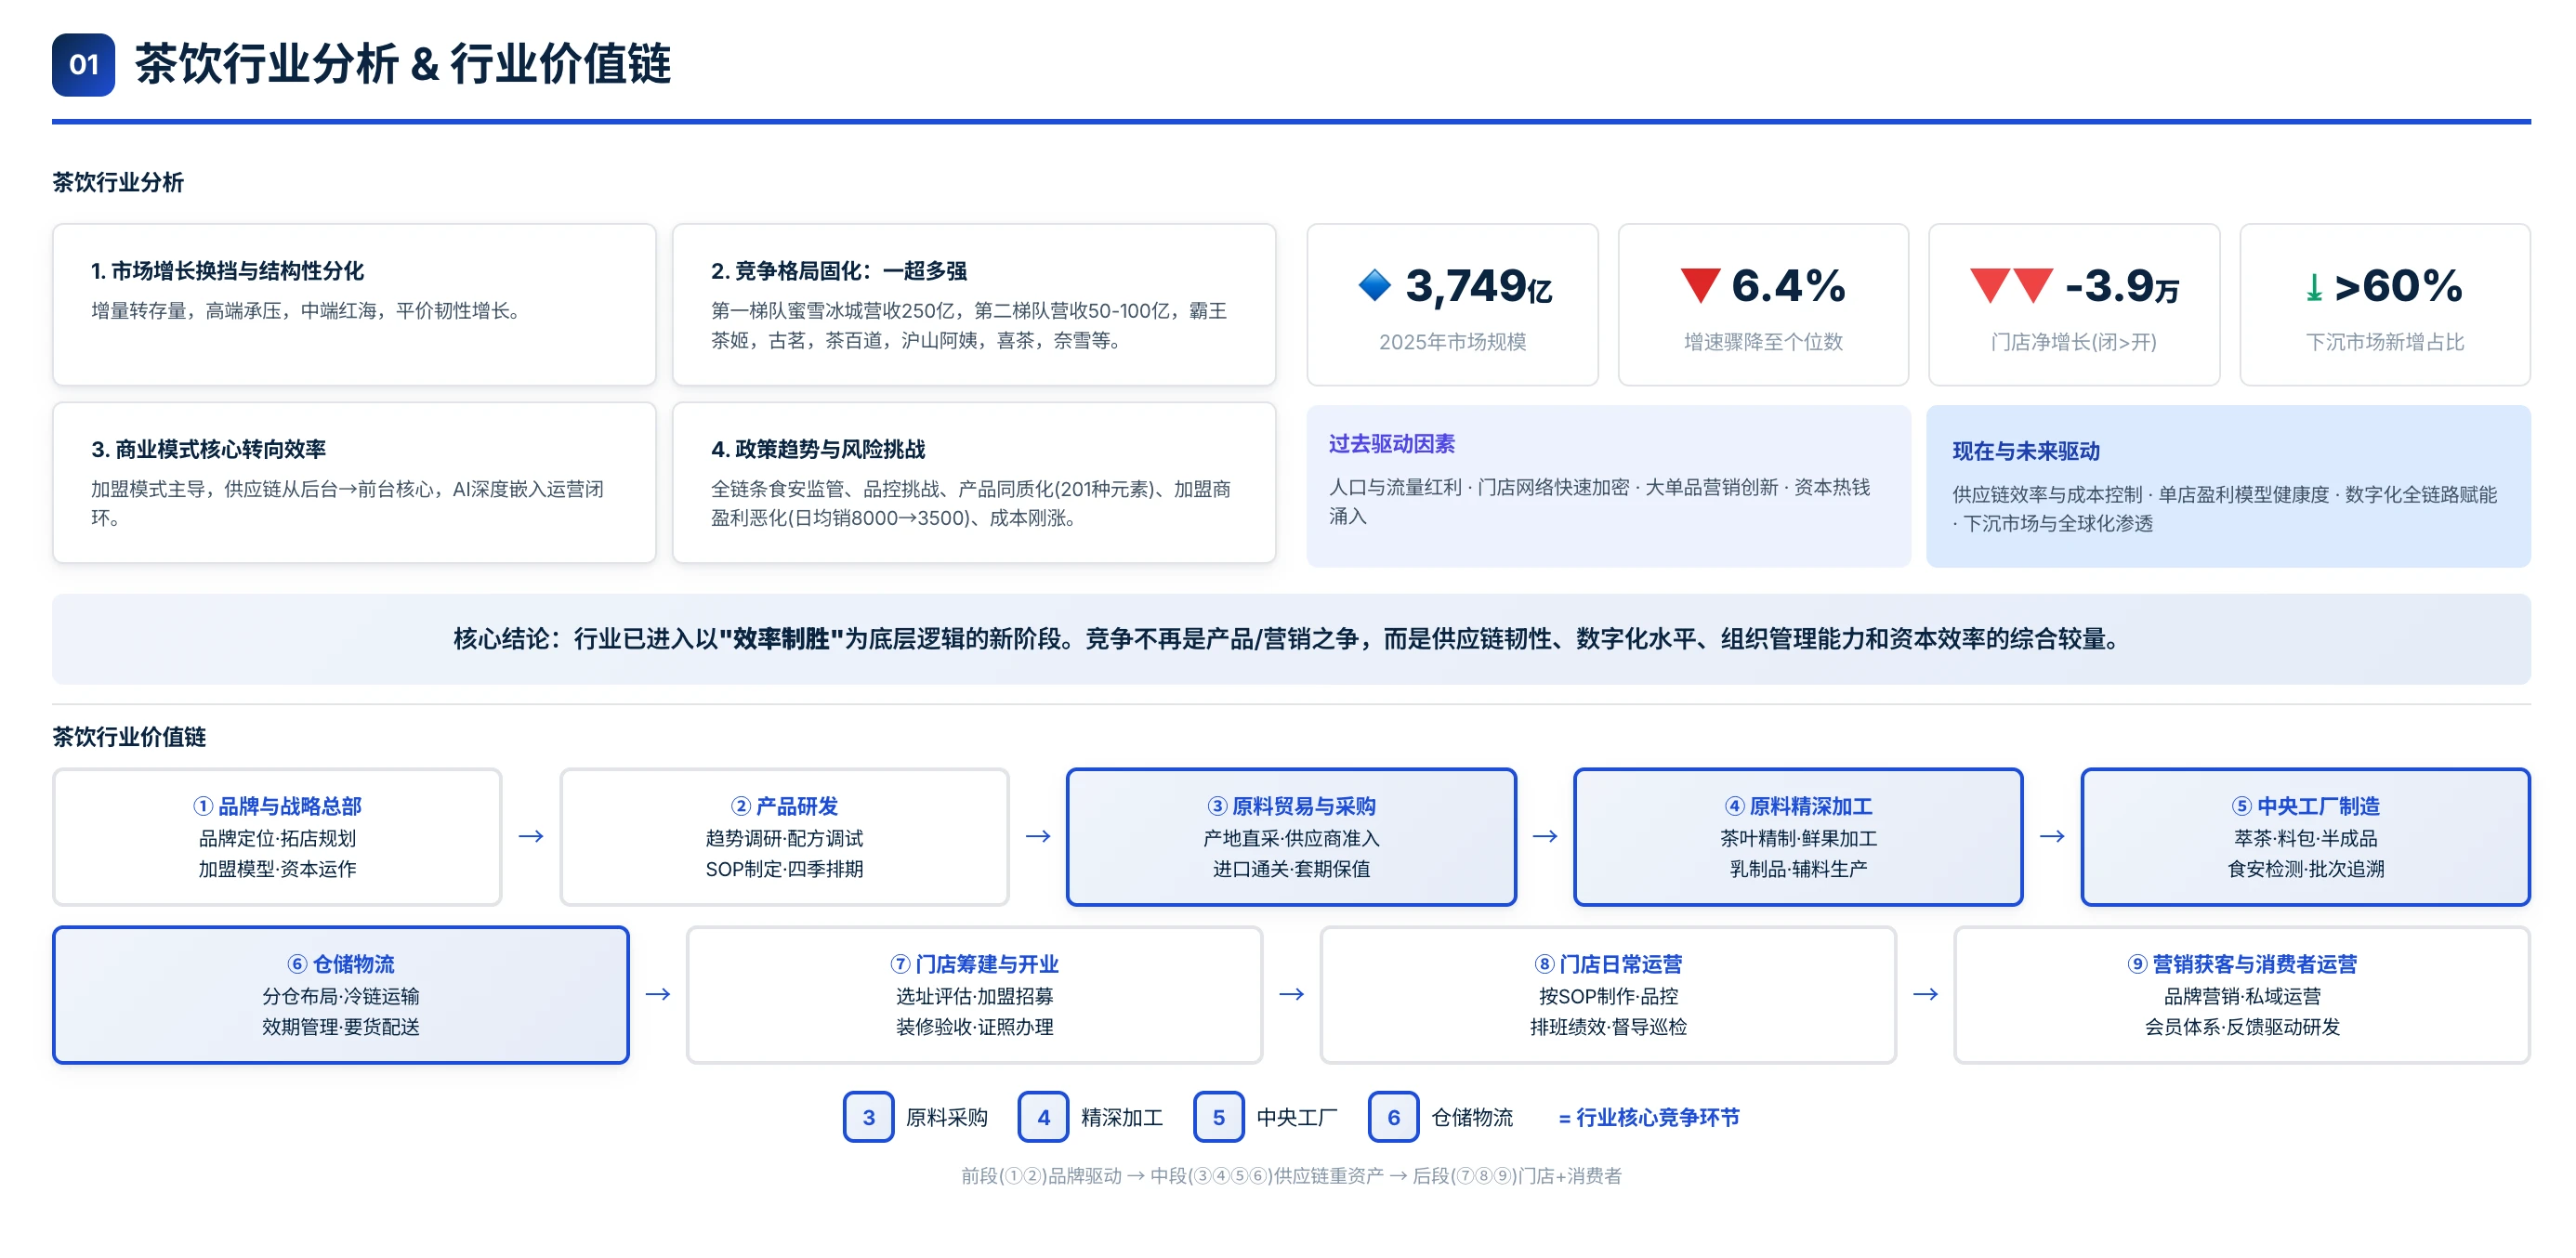Image resolution: width=2576 pixels, height=1258 pixels.
Task: Click the blue diamond icon beside 3,749亿
Action: tap(1375, 285)
